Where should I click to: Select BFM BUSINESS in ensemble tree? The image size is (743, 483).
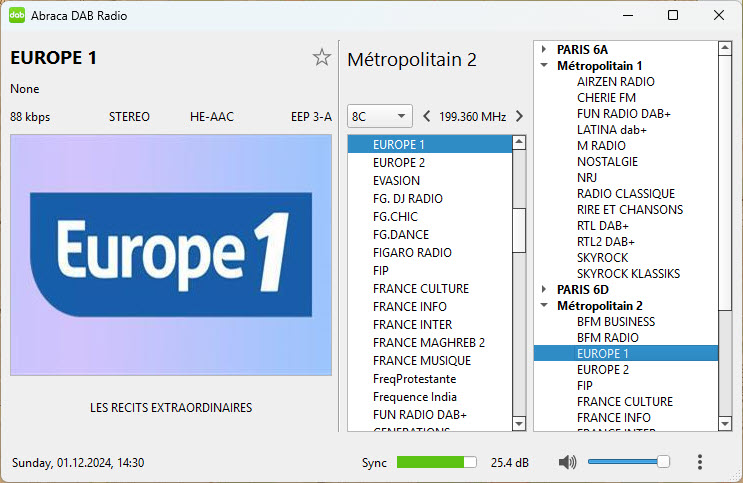pos(616,322)
